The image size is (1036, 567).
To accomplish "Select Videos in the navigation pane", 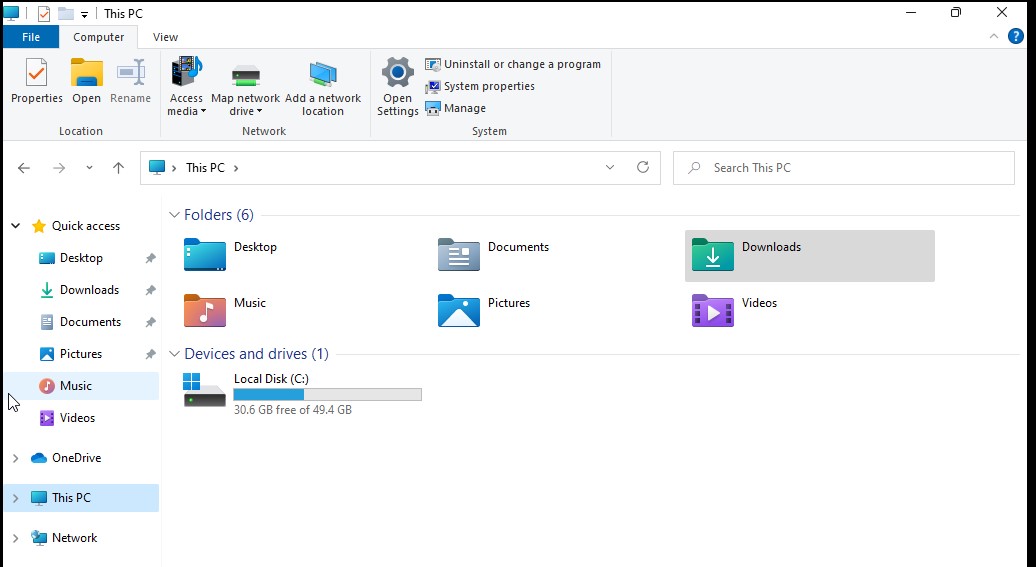I will point(77,418).
